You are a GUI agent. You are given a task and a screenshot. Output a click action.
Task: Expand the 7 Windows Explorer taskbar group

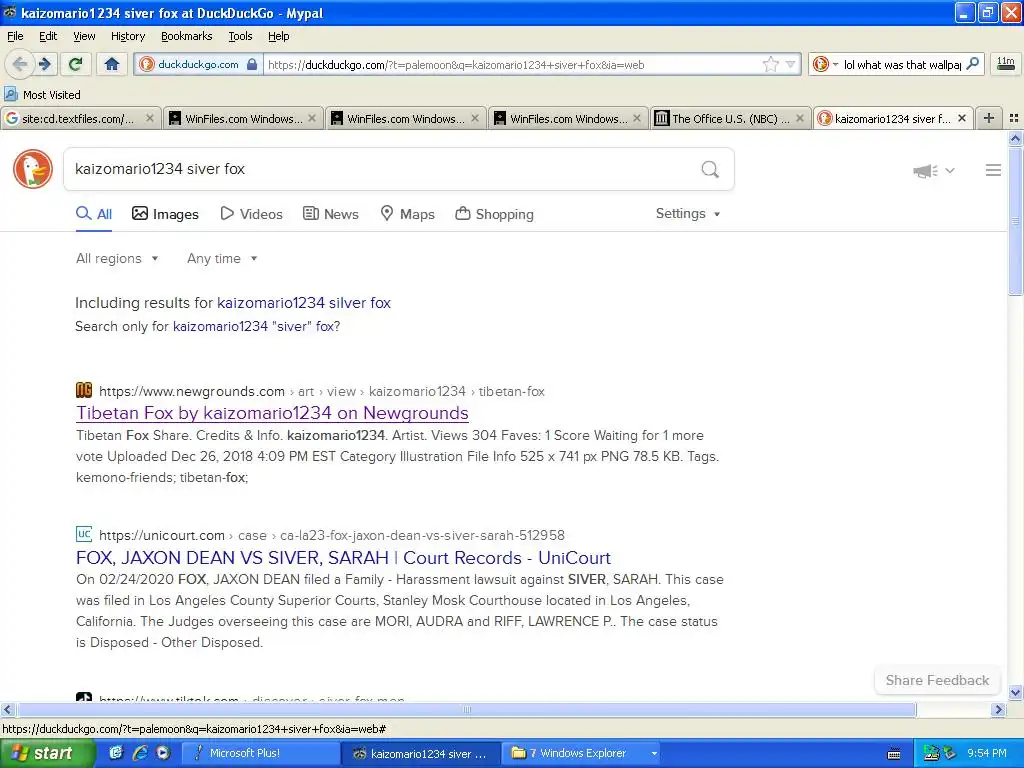pyautogui.click(x=582, y=754)
